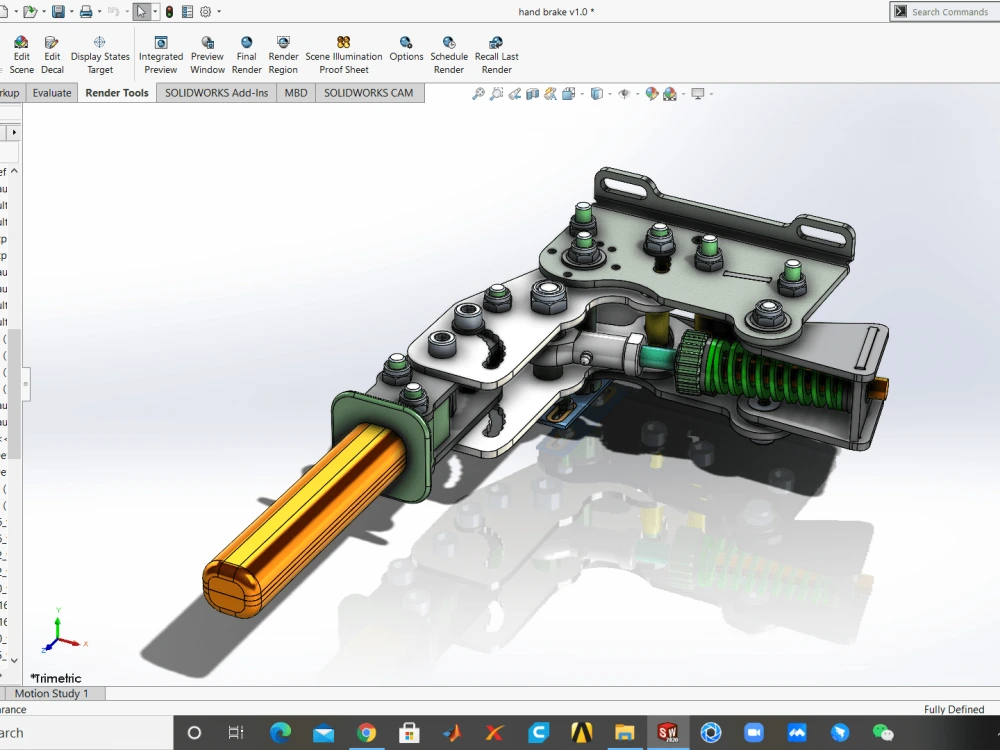Expand the panel tabs right arrow

[x=14, y=132]
